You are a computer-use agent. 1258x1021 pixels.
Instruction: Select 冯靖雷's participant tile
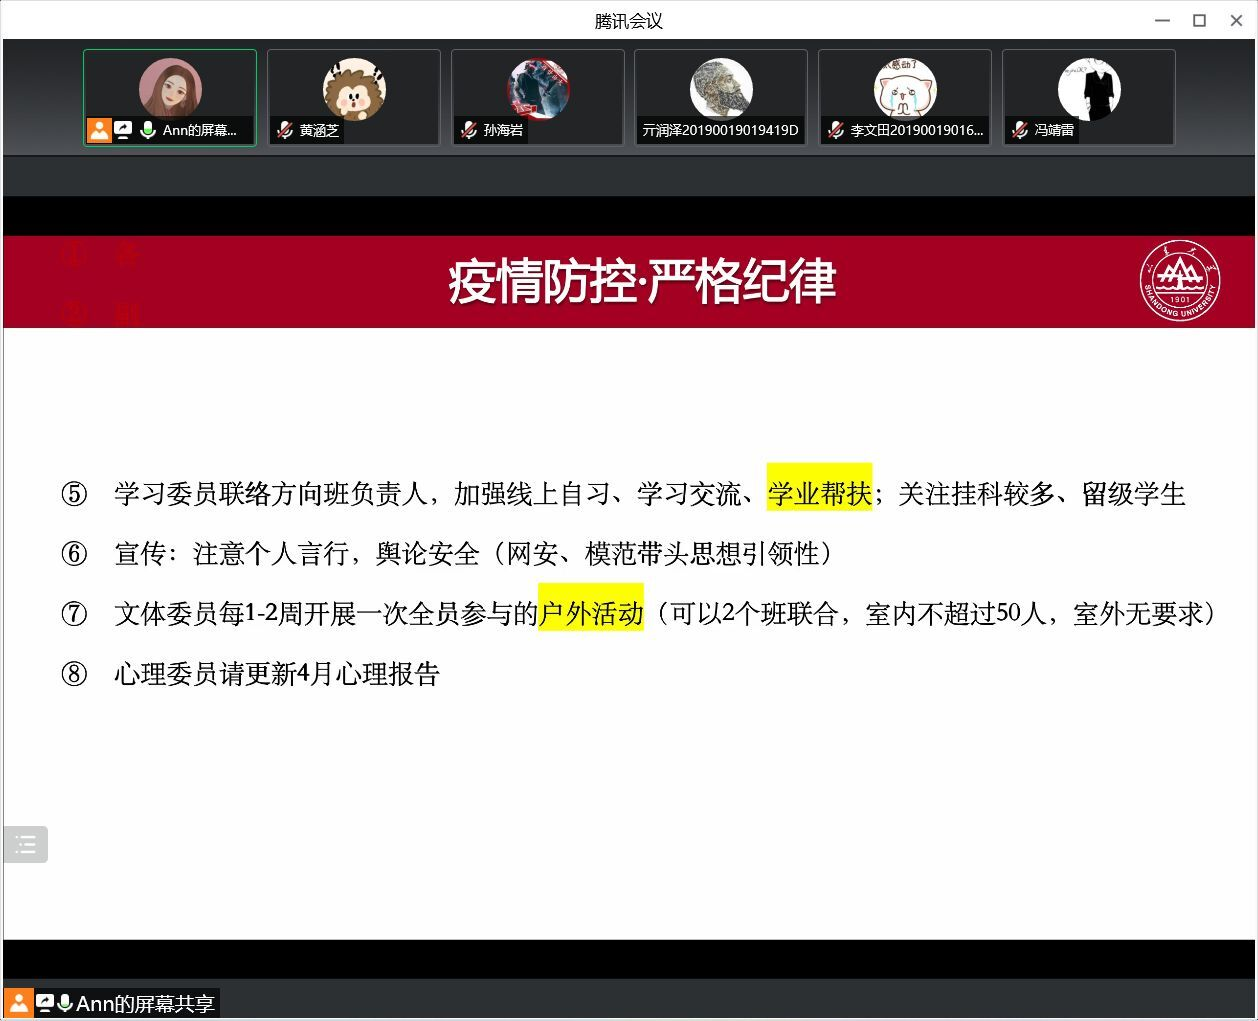pos(1089,97)
